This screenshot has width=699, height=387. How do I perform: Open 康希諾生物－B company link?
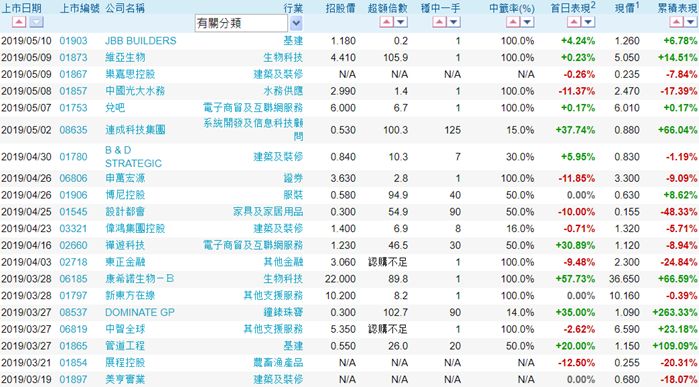(x=140, y=279)
